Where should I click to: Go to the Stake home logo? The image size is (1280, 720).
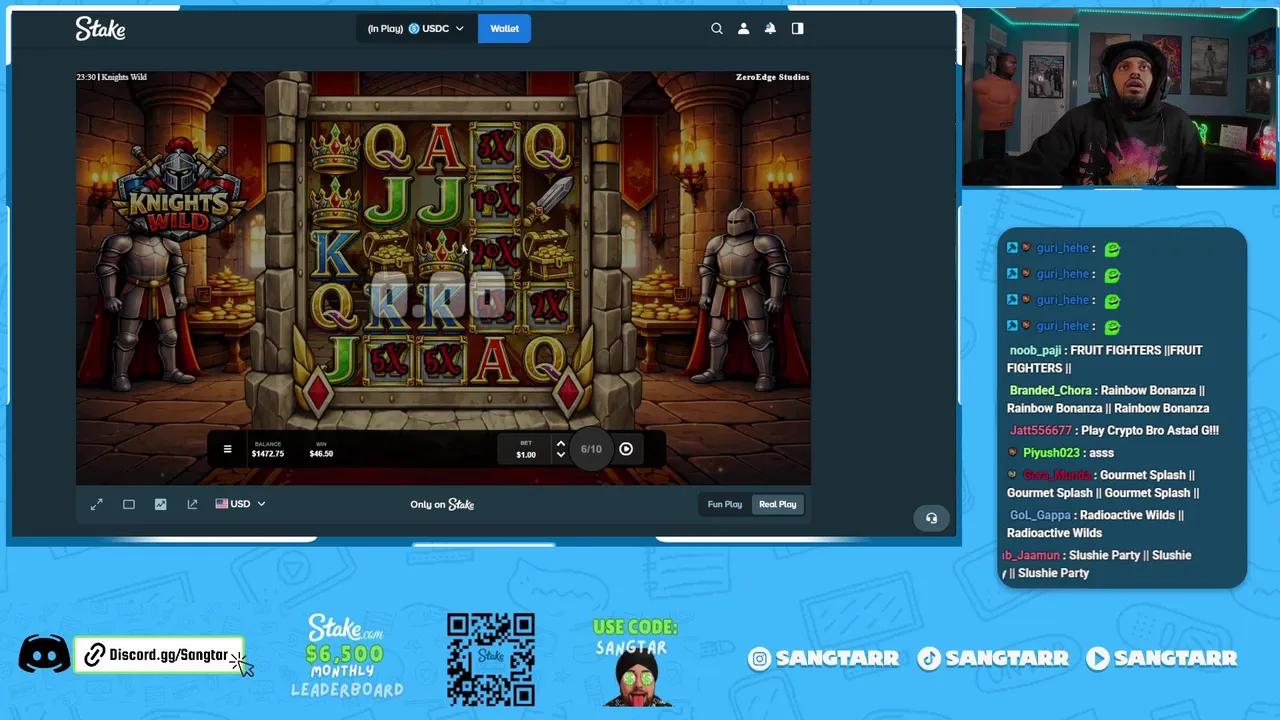point(100,29)
